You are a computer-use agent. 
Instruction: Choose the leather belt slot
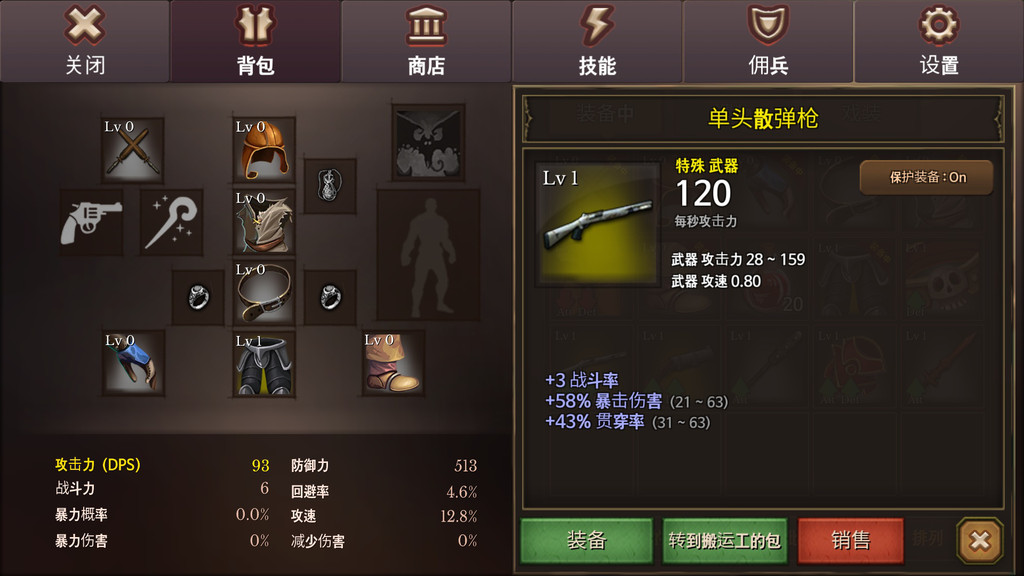[264, 293]
